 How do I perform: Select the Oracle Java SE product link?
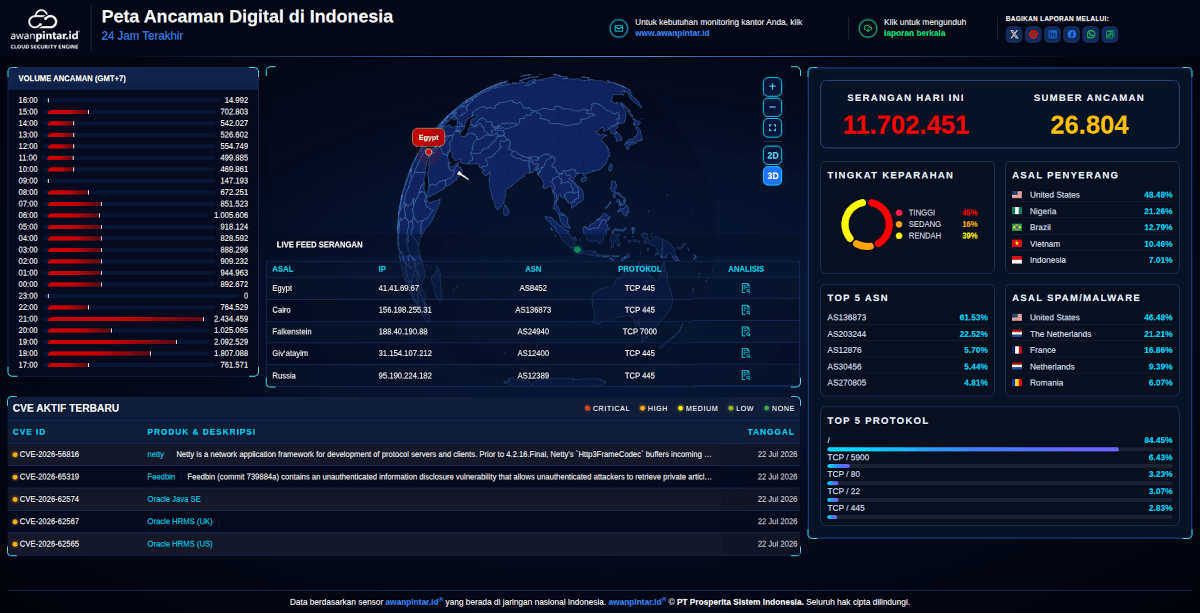(174, 499)
